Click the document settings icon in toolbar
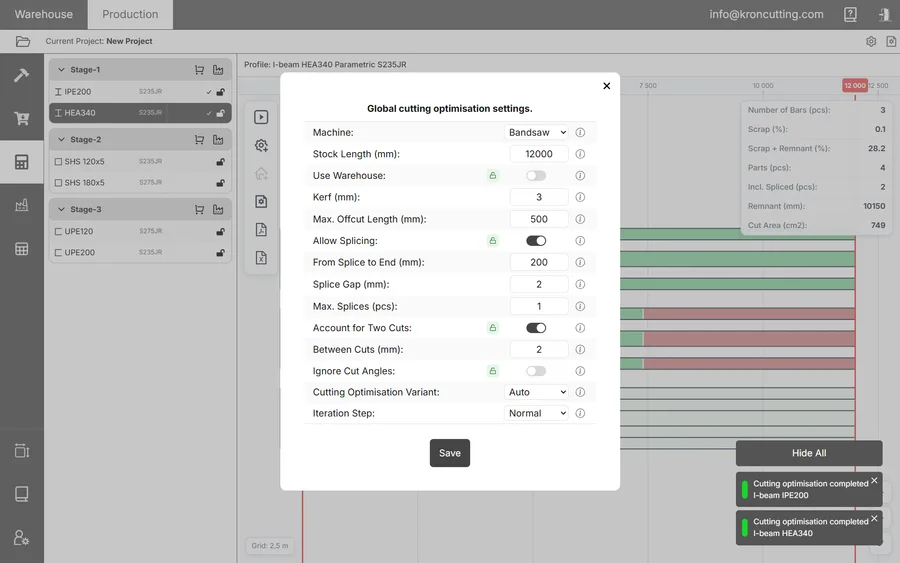The image size is (900, 563). click(261, 201)
